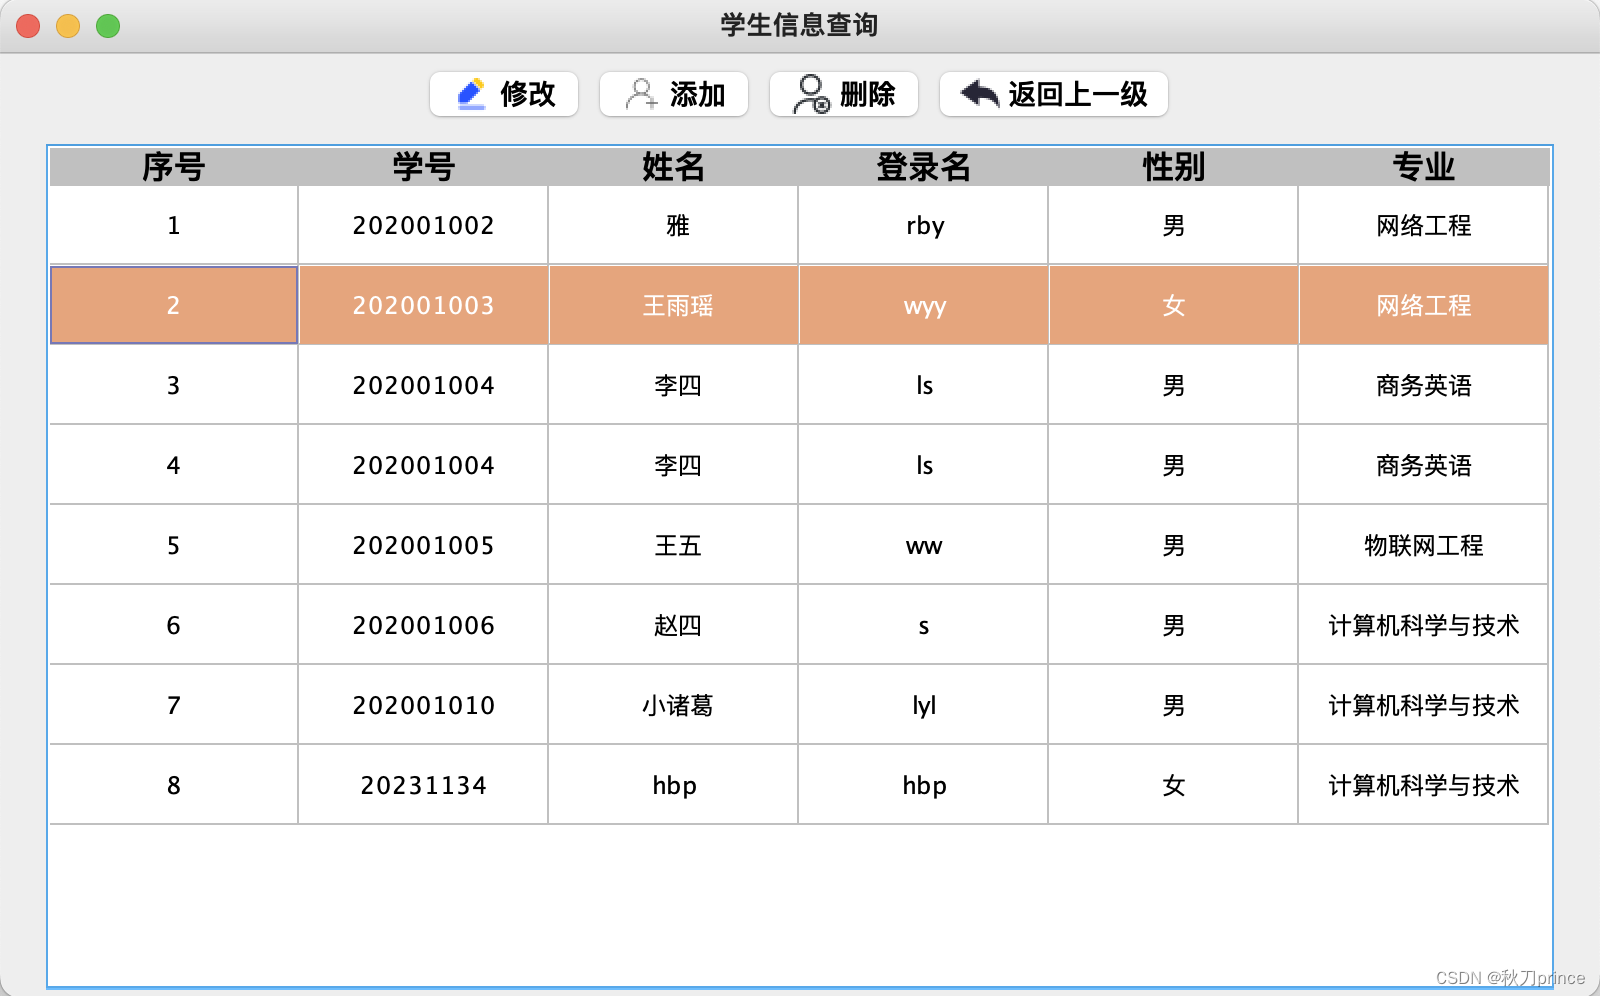Click login name lyl
Screen dimensions: 1600x996
click(x=924, y=706)
